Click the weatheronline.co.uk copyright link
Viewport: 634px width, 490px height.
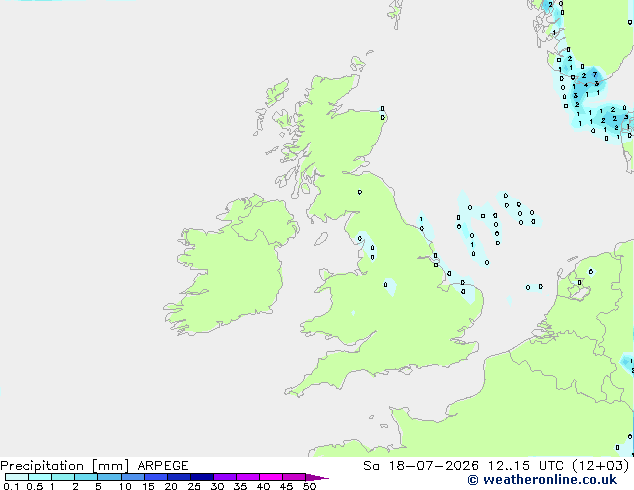[x=542, y=480]
